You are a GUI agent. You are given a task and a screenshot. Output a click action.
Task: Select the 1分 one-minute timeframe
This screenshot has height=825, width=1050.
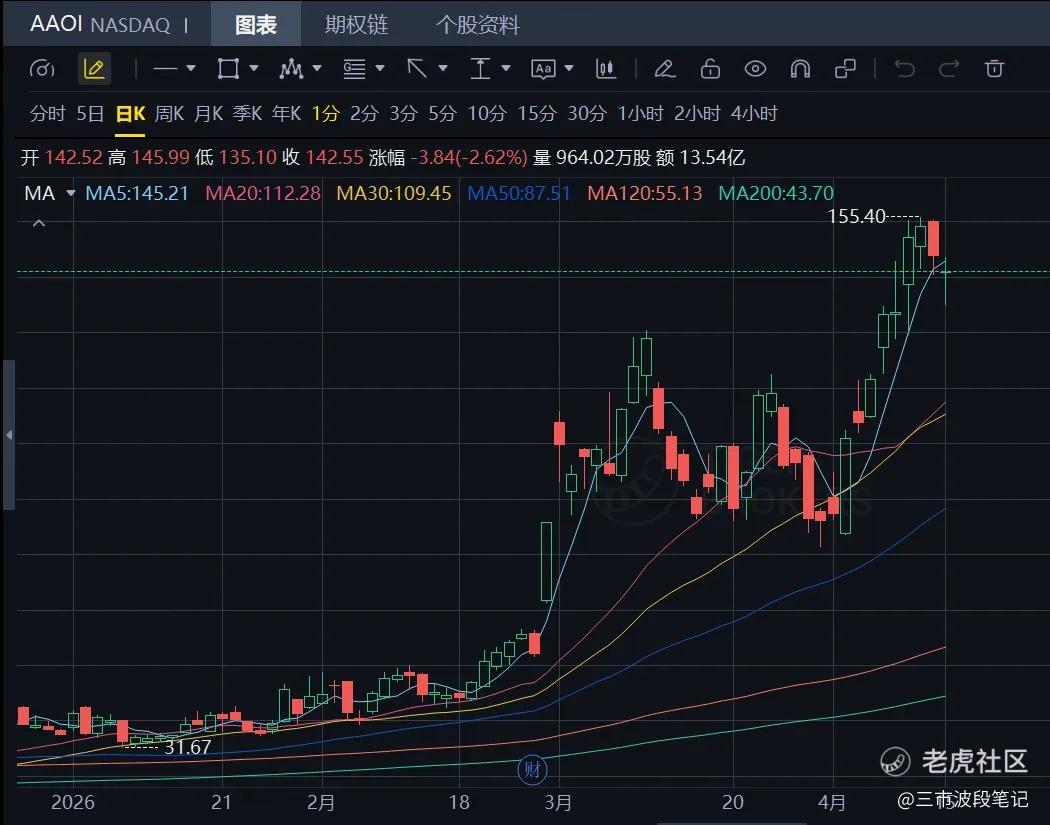[x=325, y=113]
